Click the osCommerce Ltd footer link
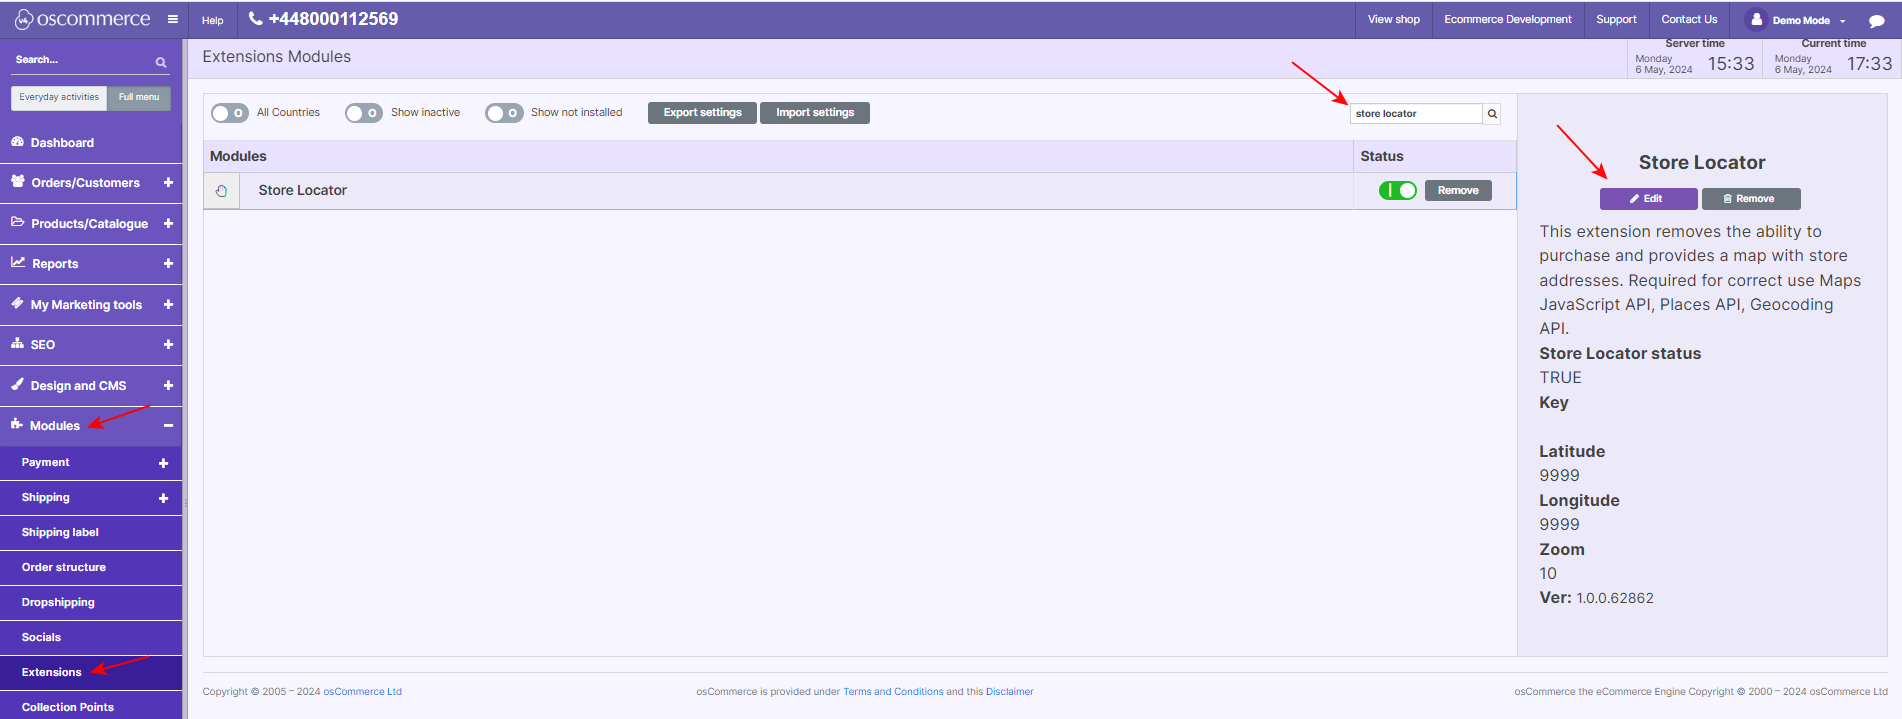The width and height of the screenshot is (1902, 719). [x=362, y=692]
